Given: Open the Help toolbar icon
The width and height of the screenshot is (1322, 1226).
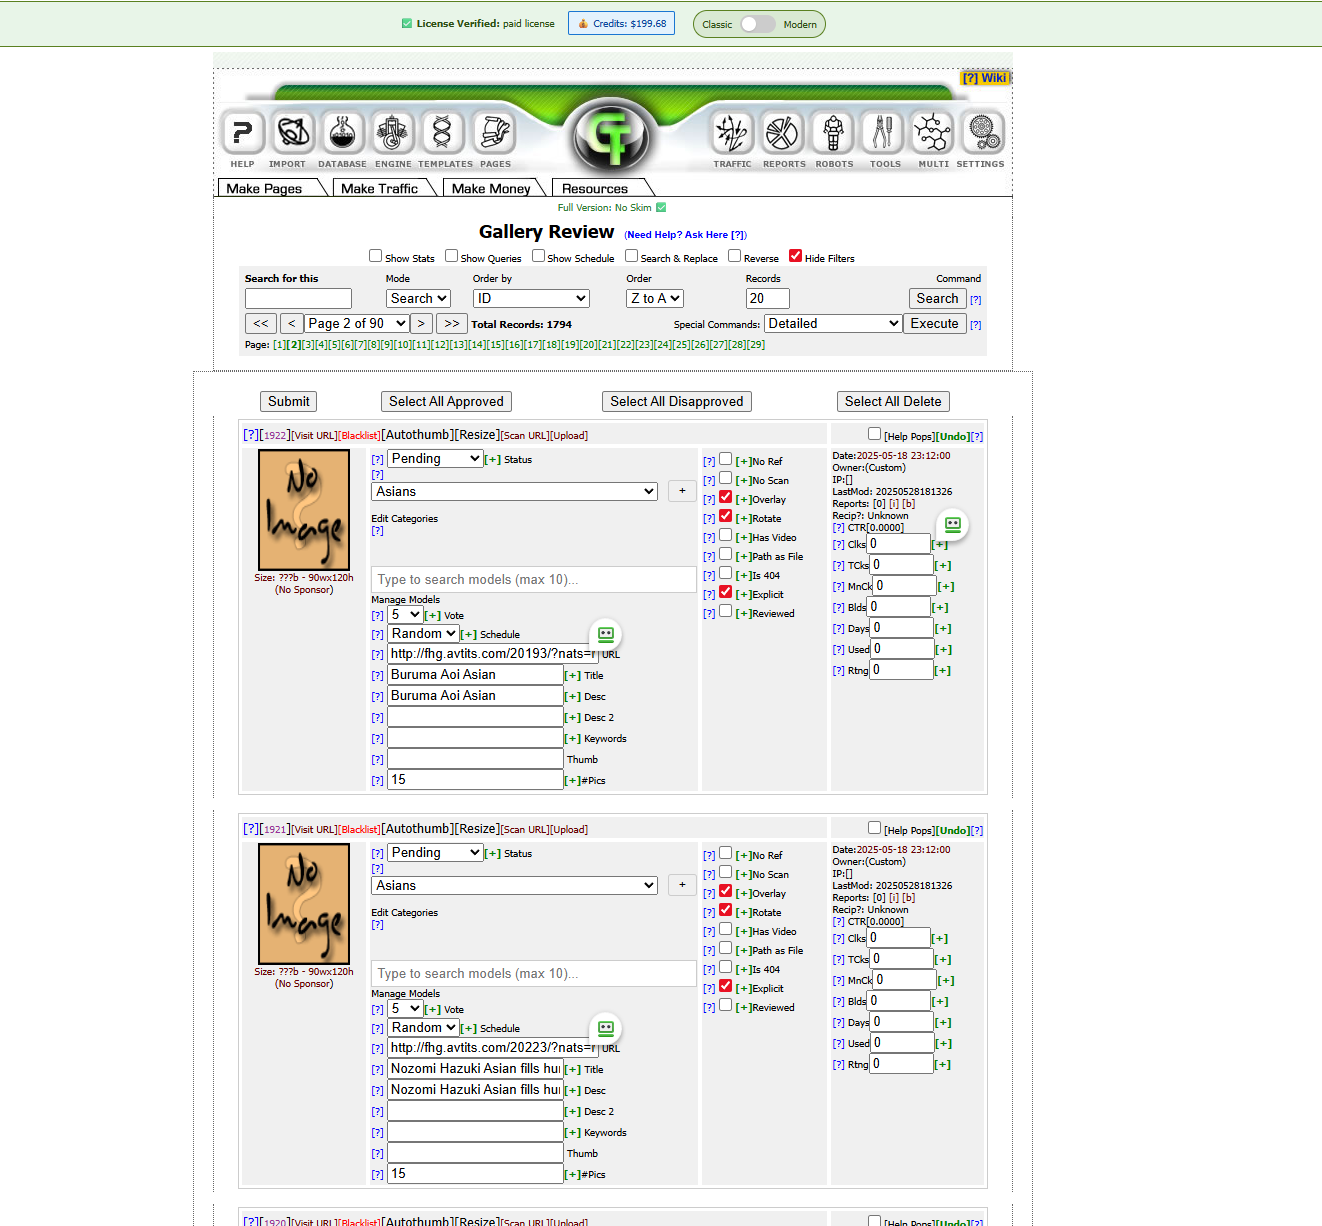Looking at the screenshot, I should [242, 133].
